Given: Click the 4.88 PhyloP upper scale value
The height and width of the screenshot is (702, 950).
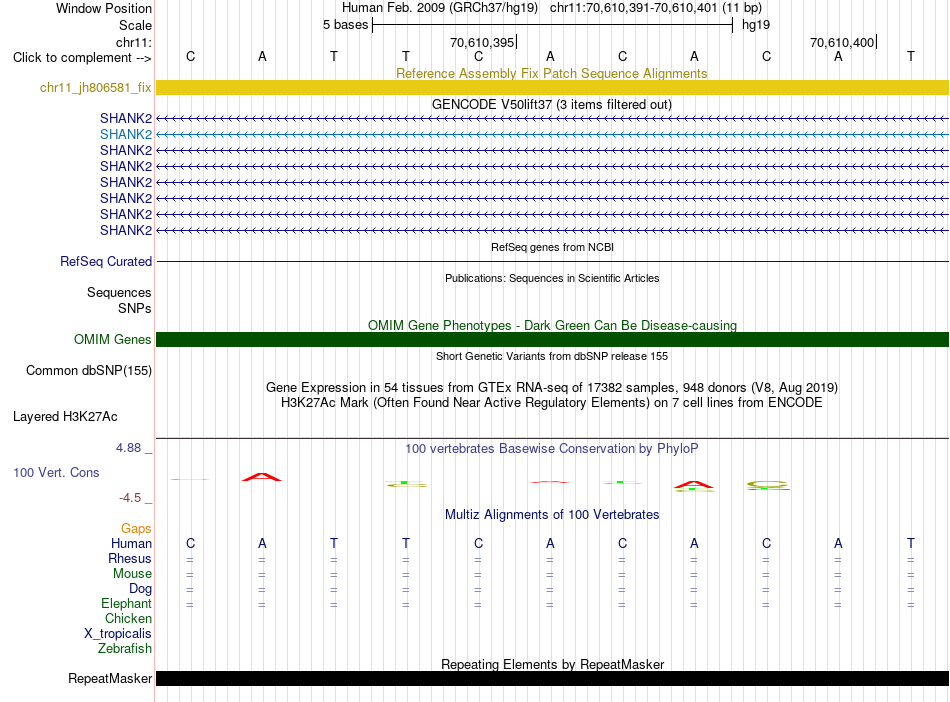Looking at the screenshot, I should (128, 448).
